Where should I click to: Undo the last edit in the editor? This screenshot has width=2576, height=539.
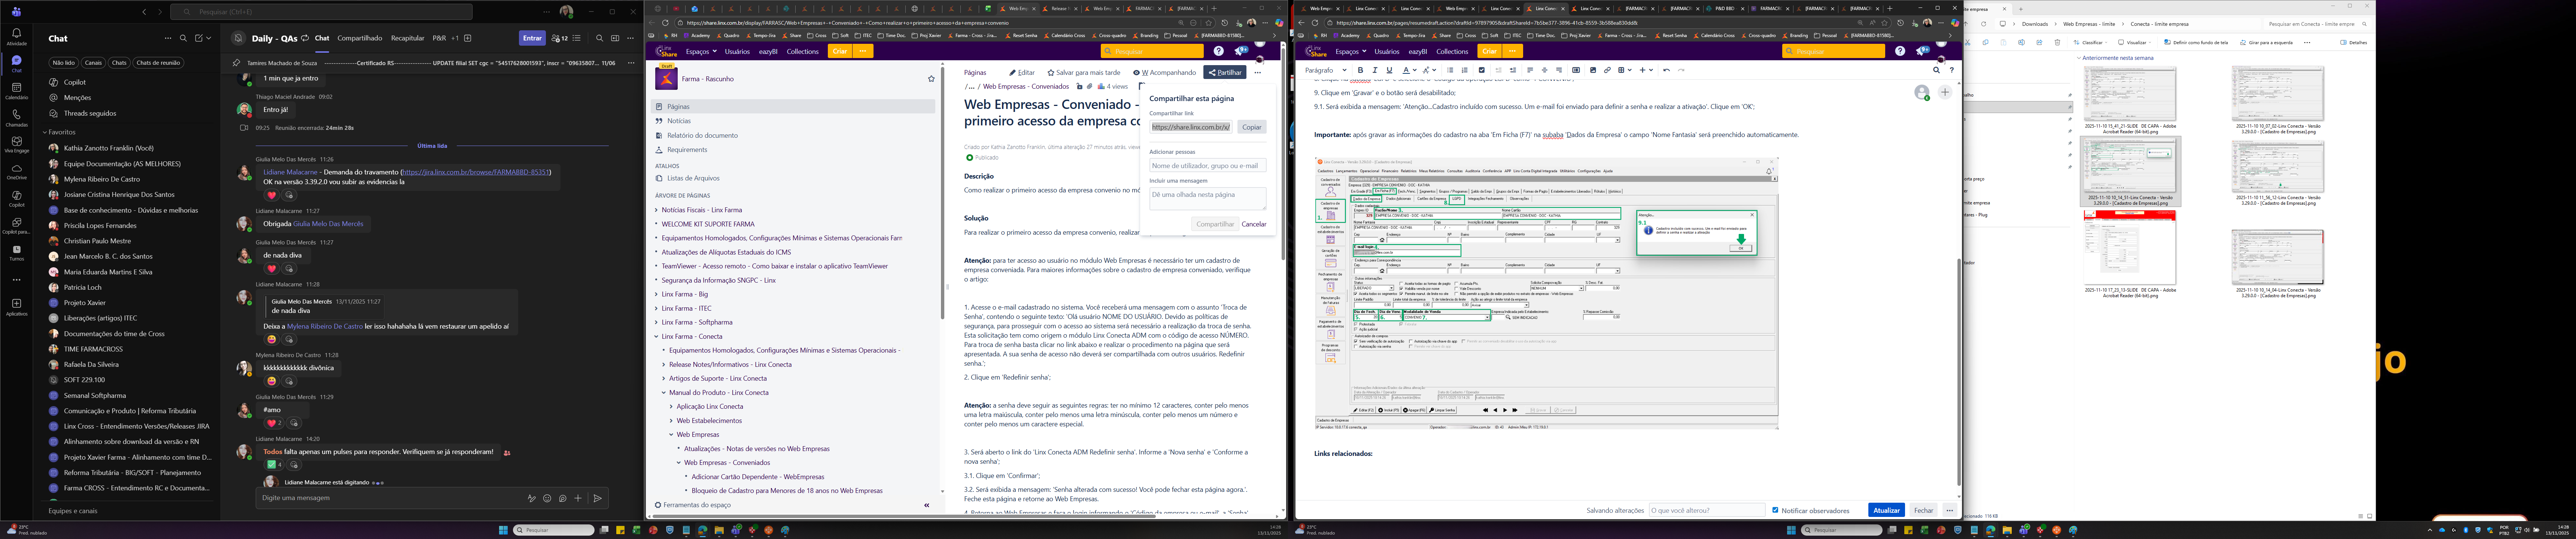(1666, 70)
